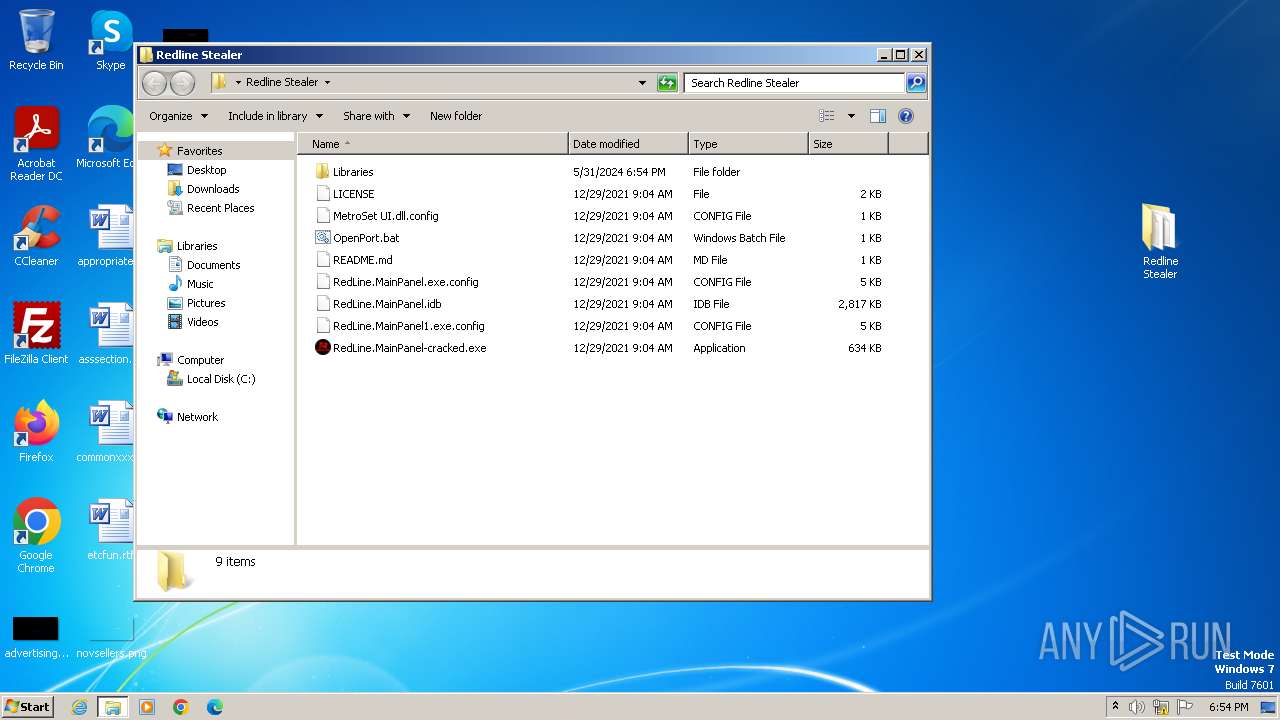Open Internet Explorer from taskbar
The height and width of the screenshot is (720, 1280).
[79, 707]
